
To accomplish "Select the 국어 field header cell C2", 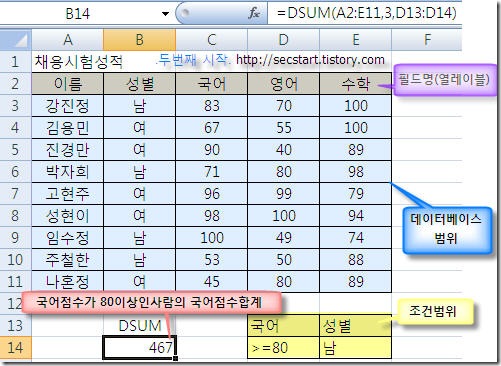I will point(212,83).
